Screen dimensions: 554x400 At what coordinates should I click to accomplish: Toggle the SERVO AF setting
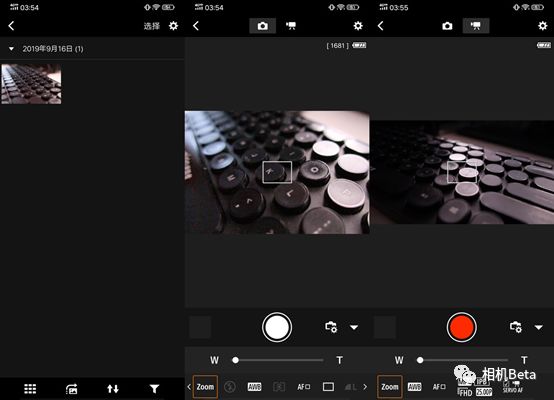click(512, 387)
